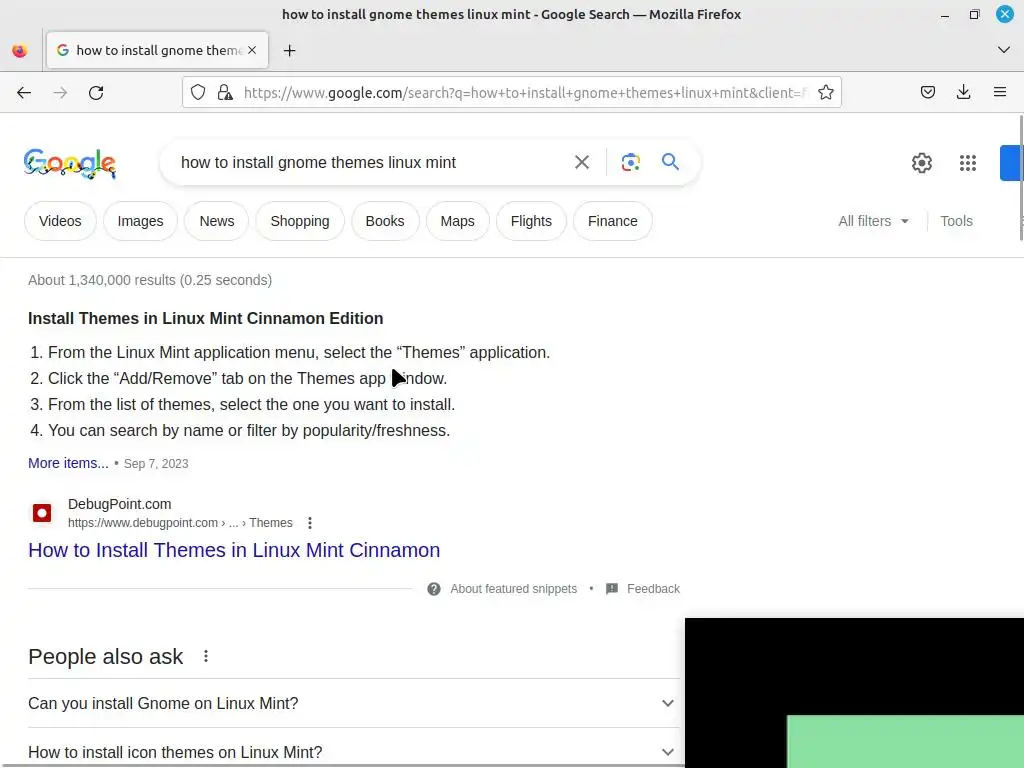Close the Google Search tab
Screen dimensions: 1024x768
coord(252,50)
